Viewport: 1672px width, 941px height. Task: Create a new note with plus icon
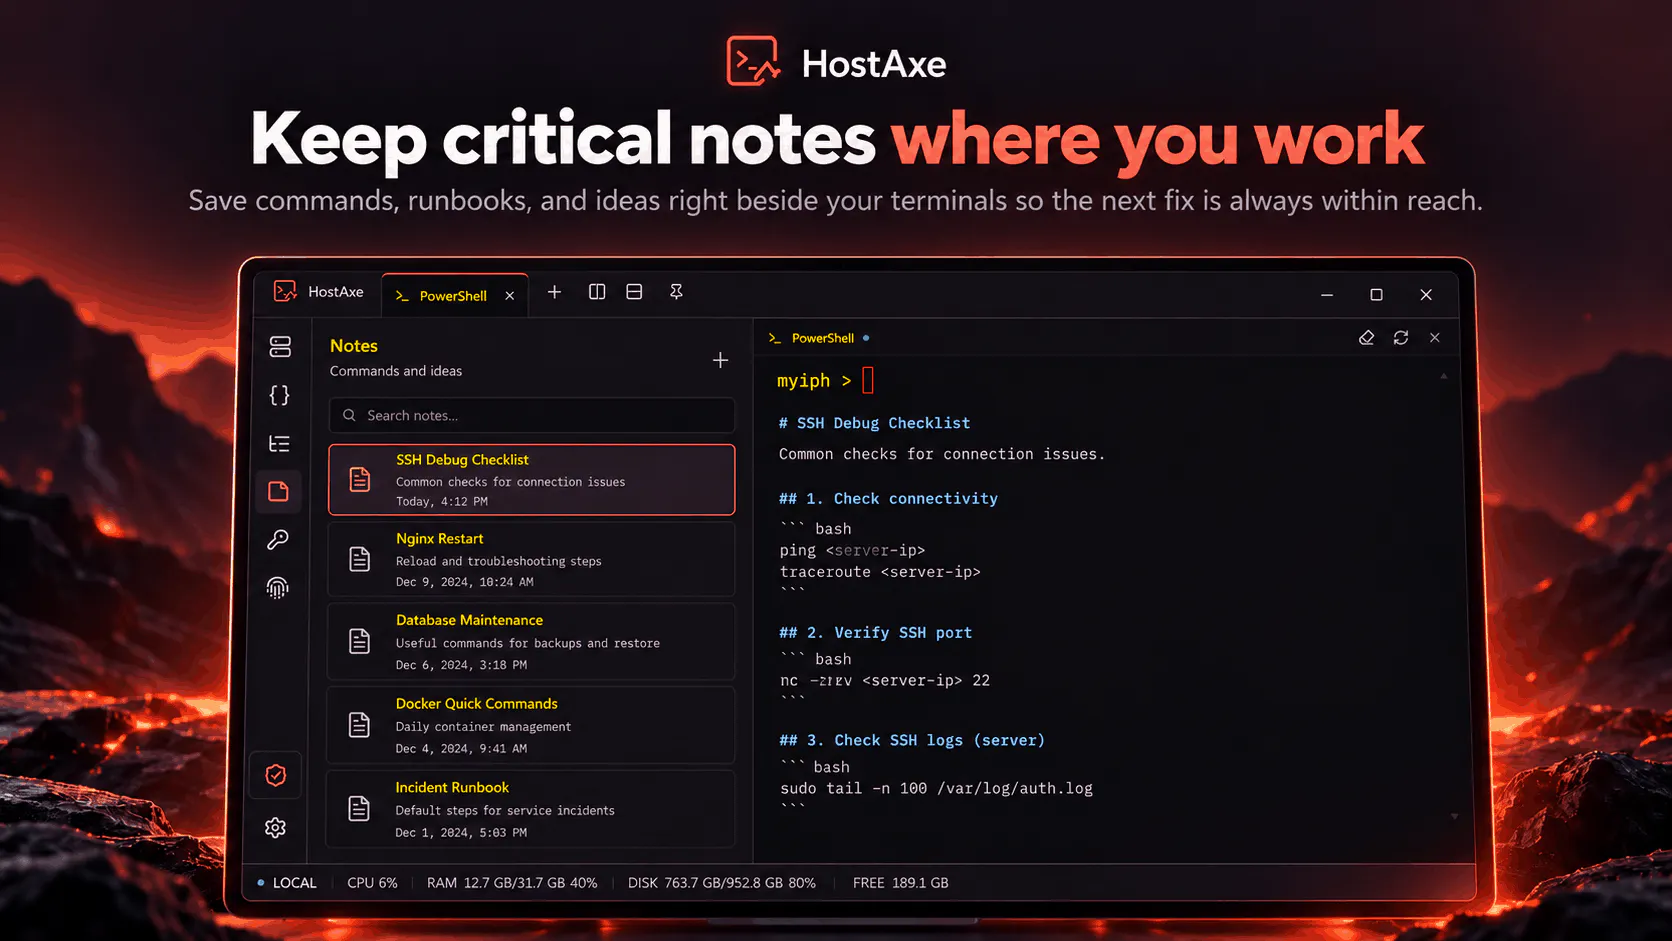click(x=720, y=360)
